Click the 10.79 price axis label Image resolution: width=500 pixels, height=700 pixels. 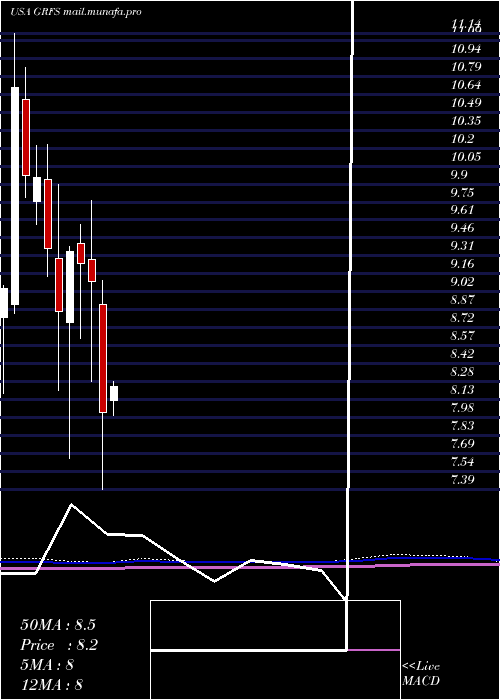466,67
